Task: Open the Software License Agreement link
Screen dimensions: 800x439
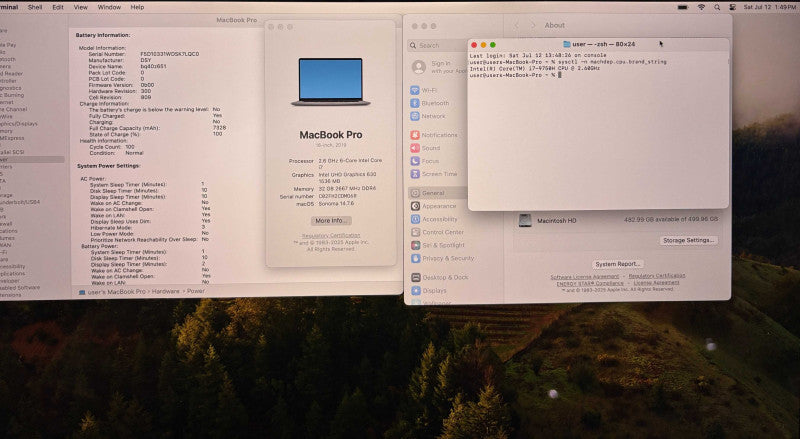Action: [585, 277]
